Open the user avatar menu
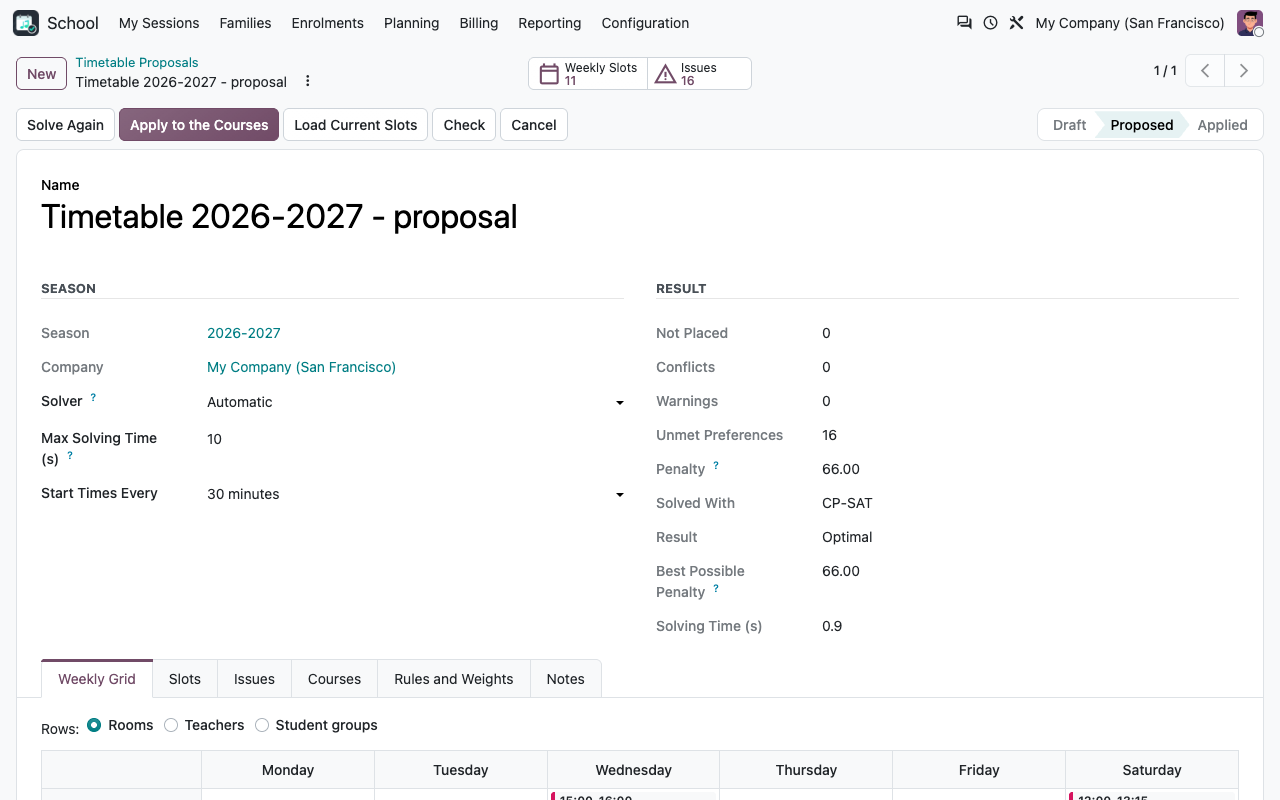Image resolution: width=1280 pixels, height=800 pixels. coord(1250,23)
